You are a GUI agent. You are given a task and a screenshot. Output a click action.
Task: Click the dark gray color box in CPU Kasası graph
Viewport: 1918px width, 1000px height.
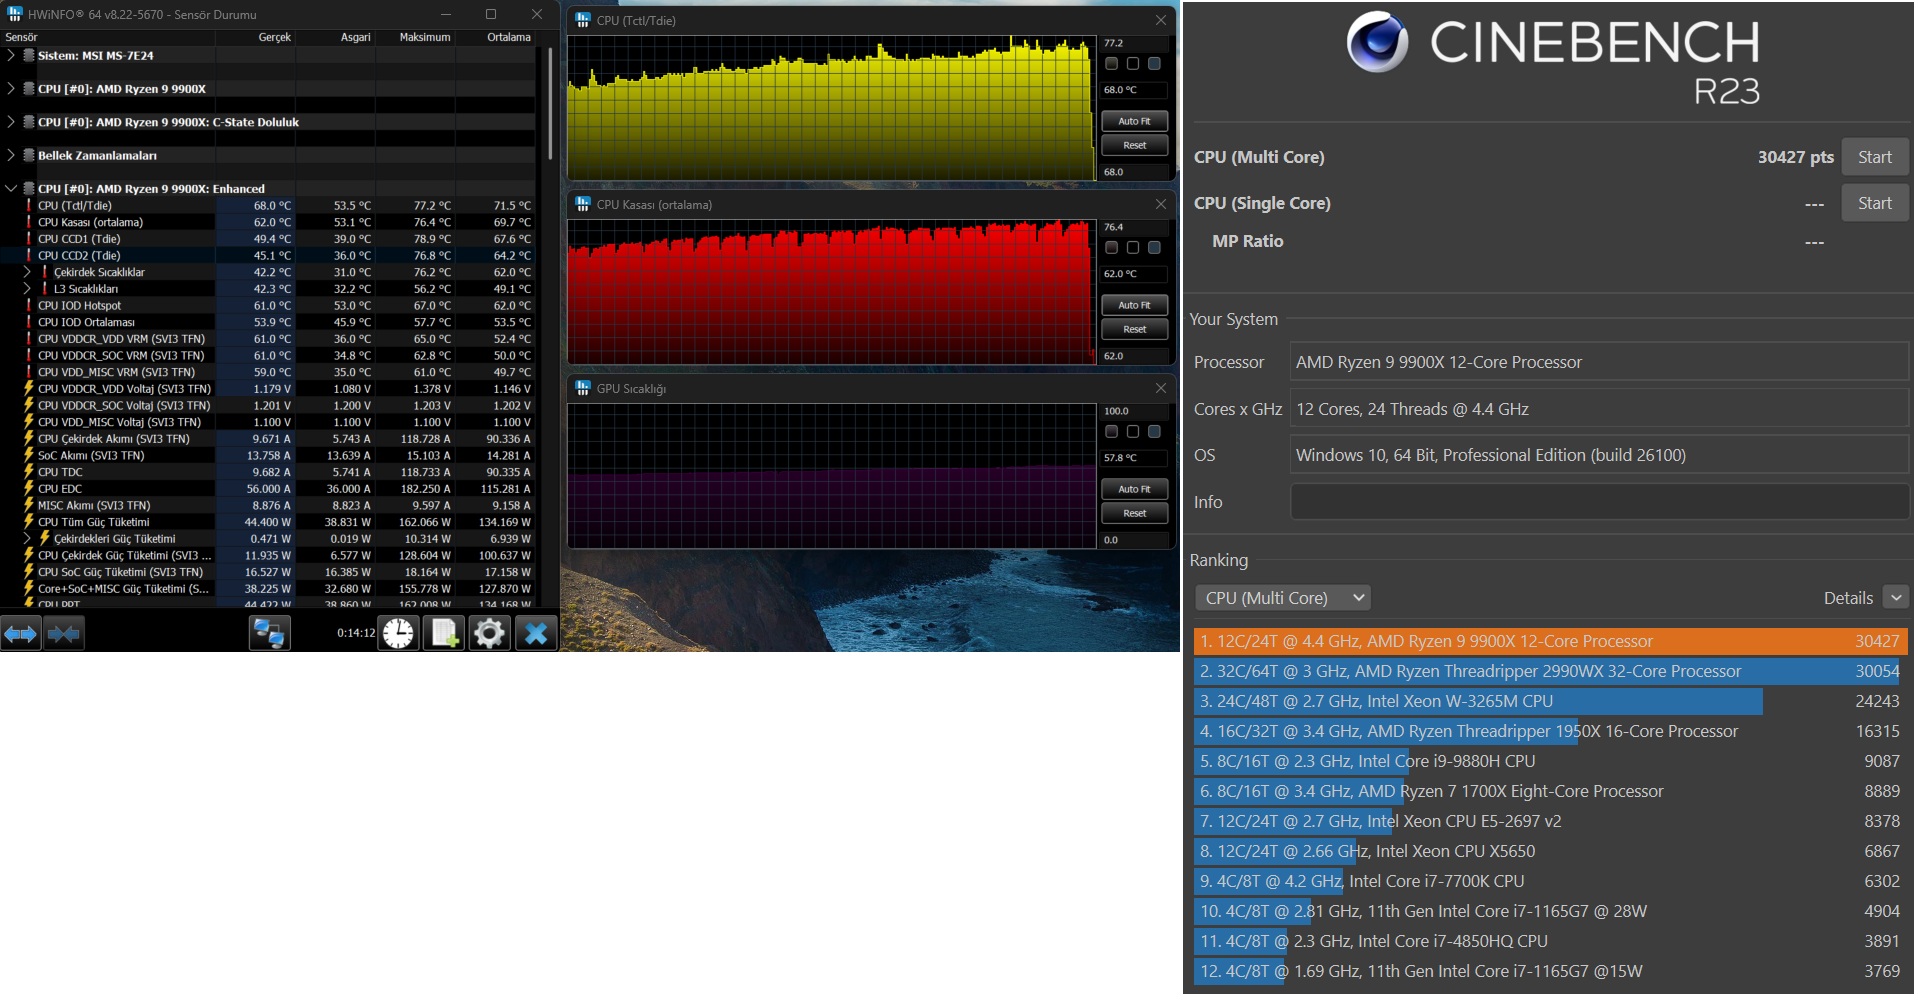1111,247
